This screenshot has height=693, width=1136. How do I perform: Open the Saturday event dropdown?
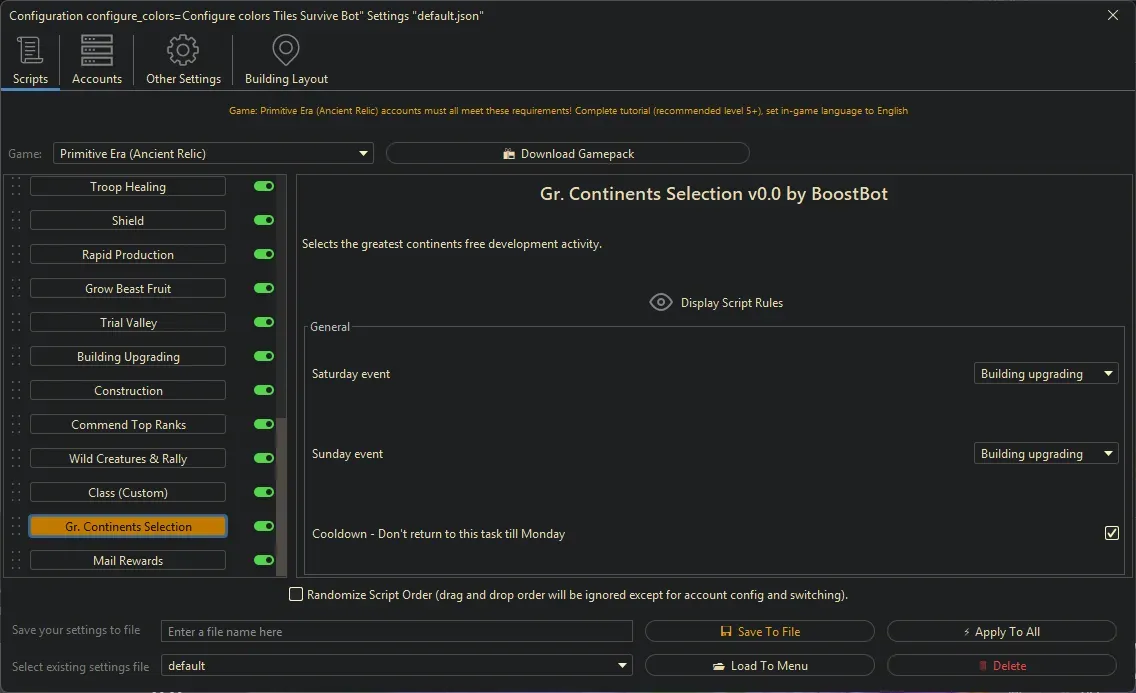pyautogui.click(x=1046, y=374)
